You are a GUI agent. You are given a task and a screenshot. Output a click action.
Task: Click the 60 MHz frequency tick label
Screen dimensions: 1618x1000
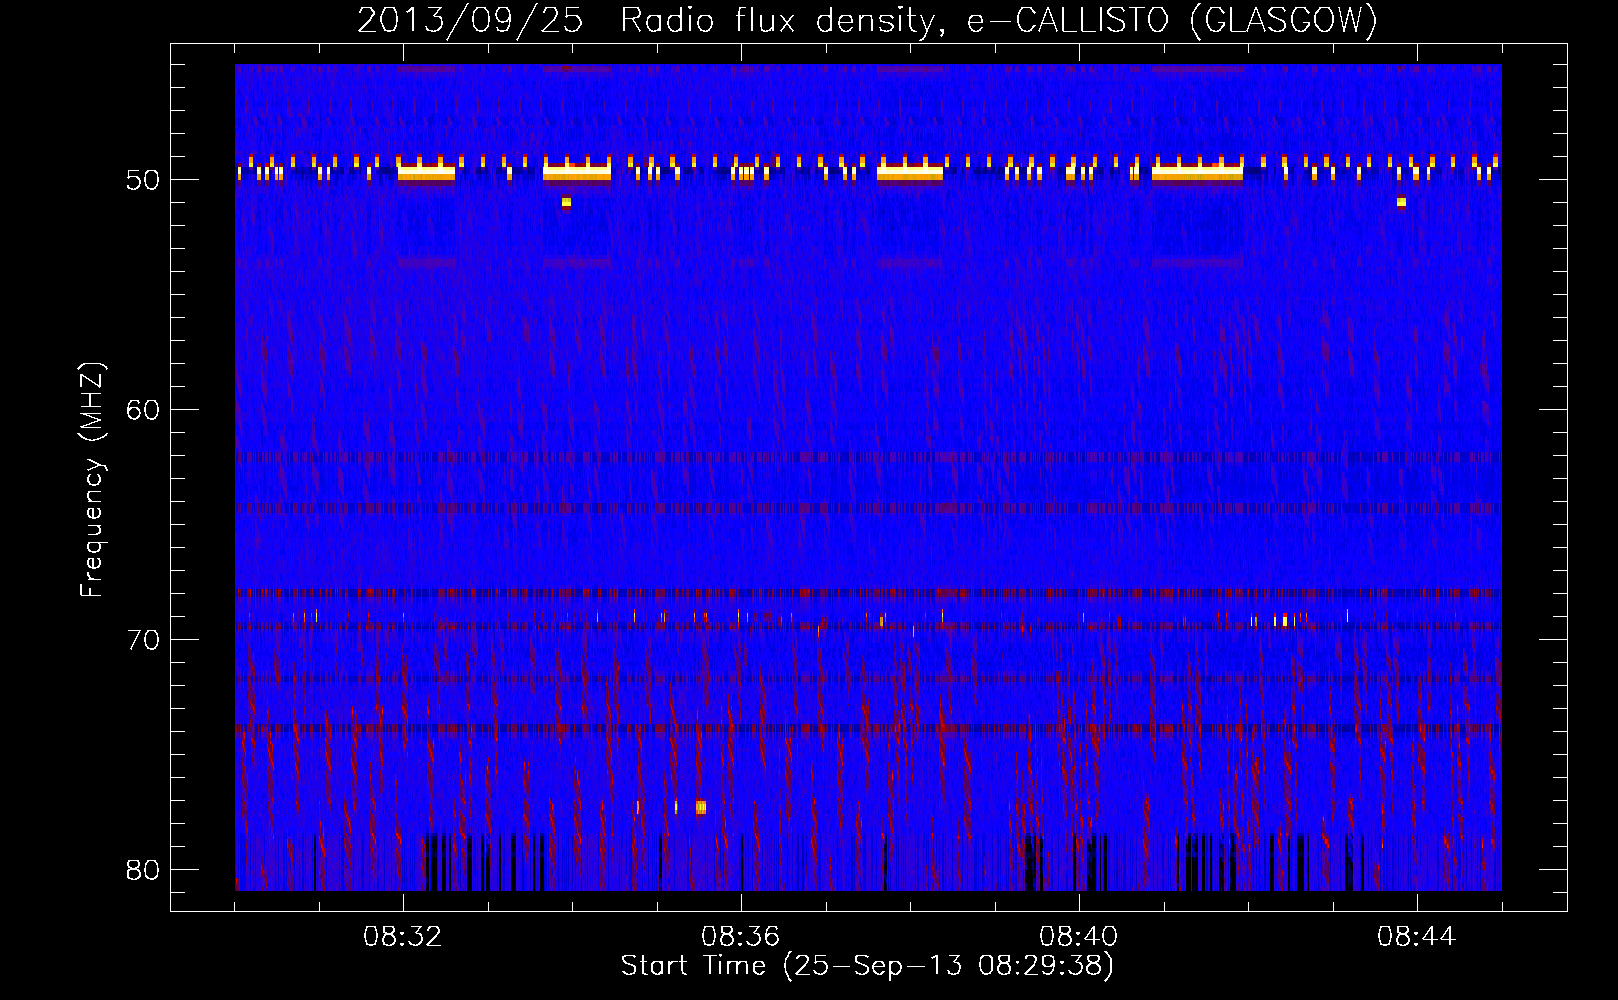click(143, 410)
